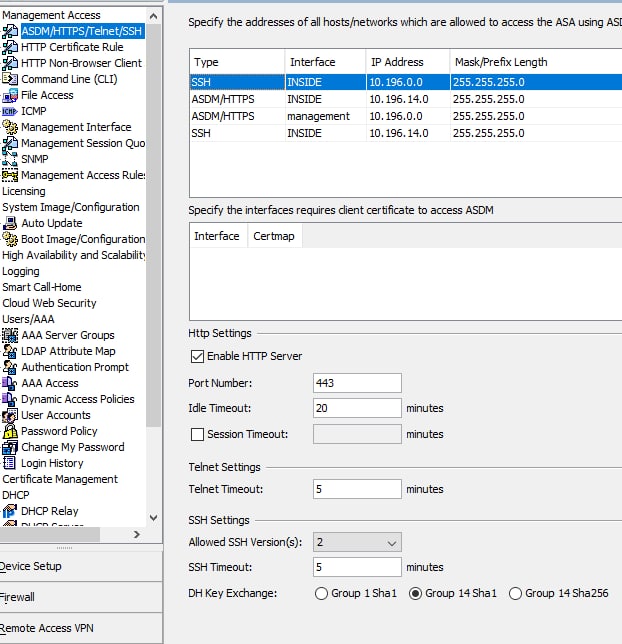Click the Auto Update icon

(10, 223)
